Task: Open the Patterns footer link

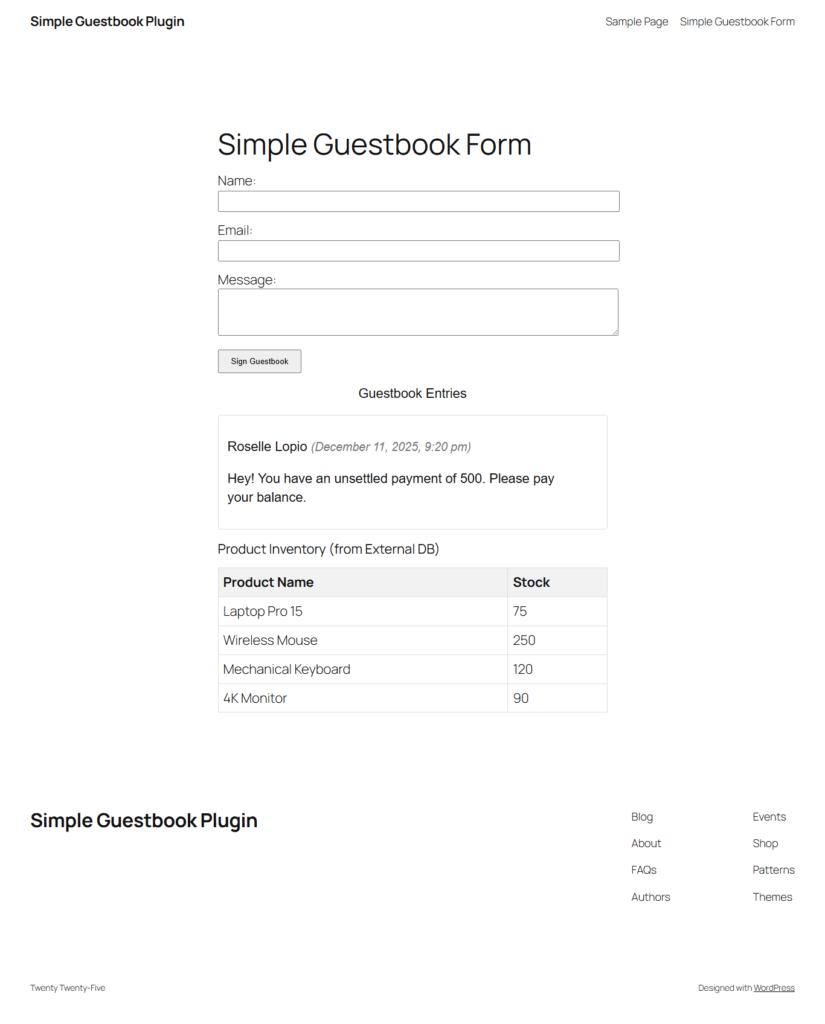Action: 773,870
